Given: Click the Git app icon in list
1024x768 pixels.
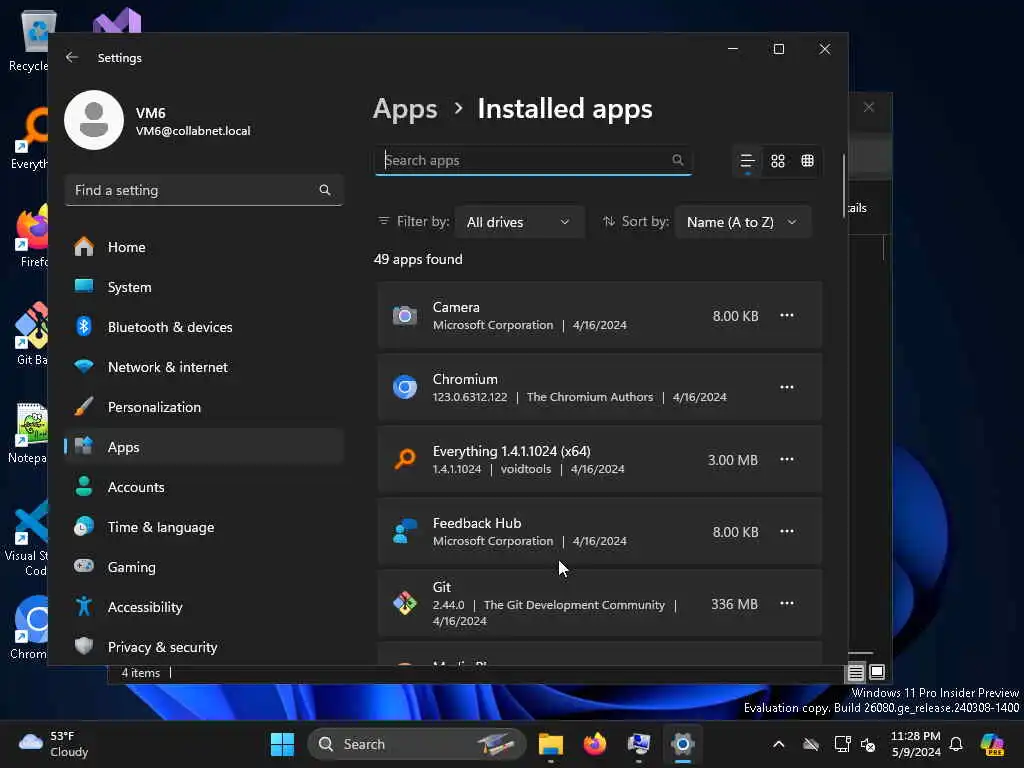Looking at the screenshot, I should click(x=405, y=603).
